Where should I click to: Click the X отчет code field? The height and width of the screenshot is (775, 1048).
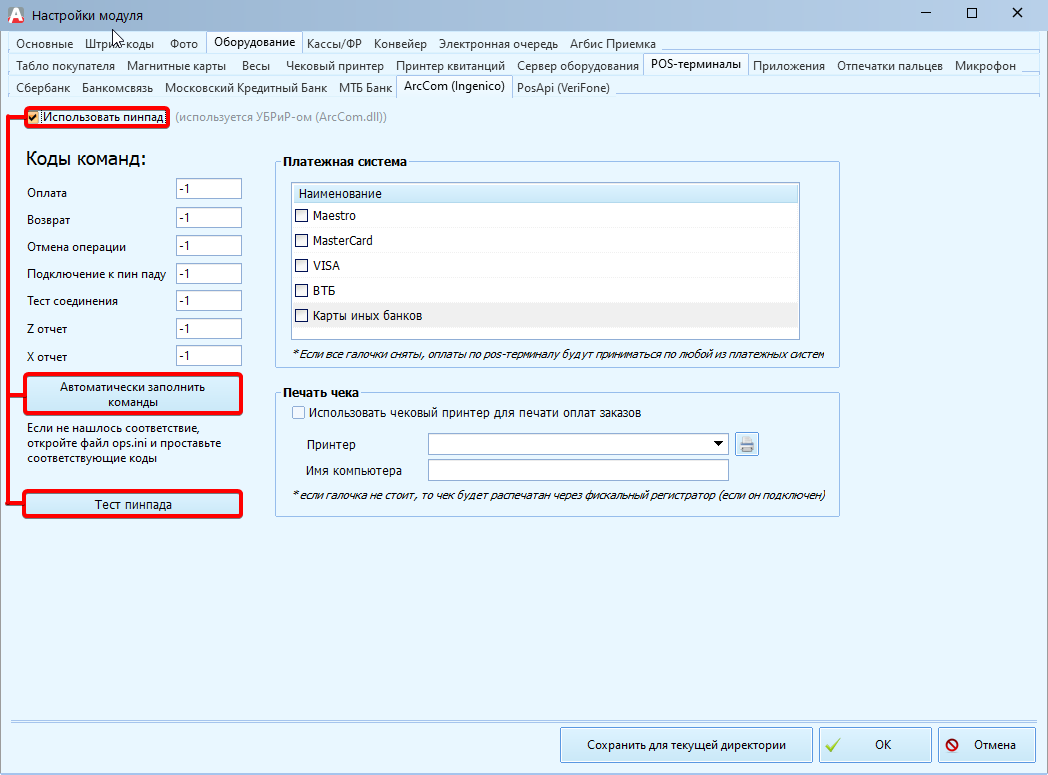click(x=209, y=355)
